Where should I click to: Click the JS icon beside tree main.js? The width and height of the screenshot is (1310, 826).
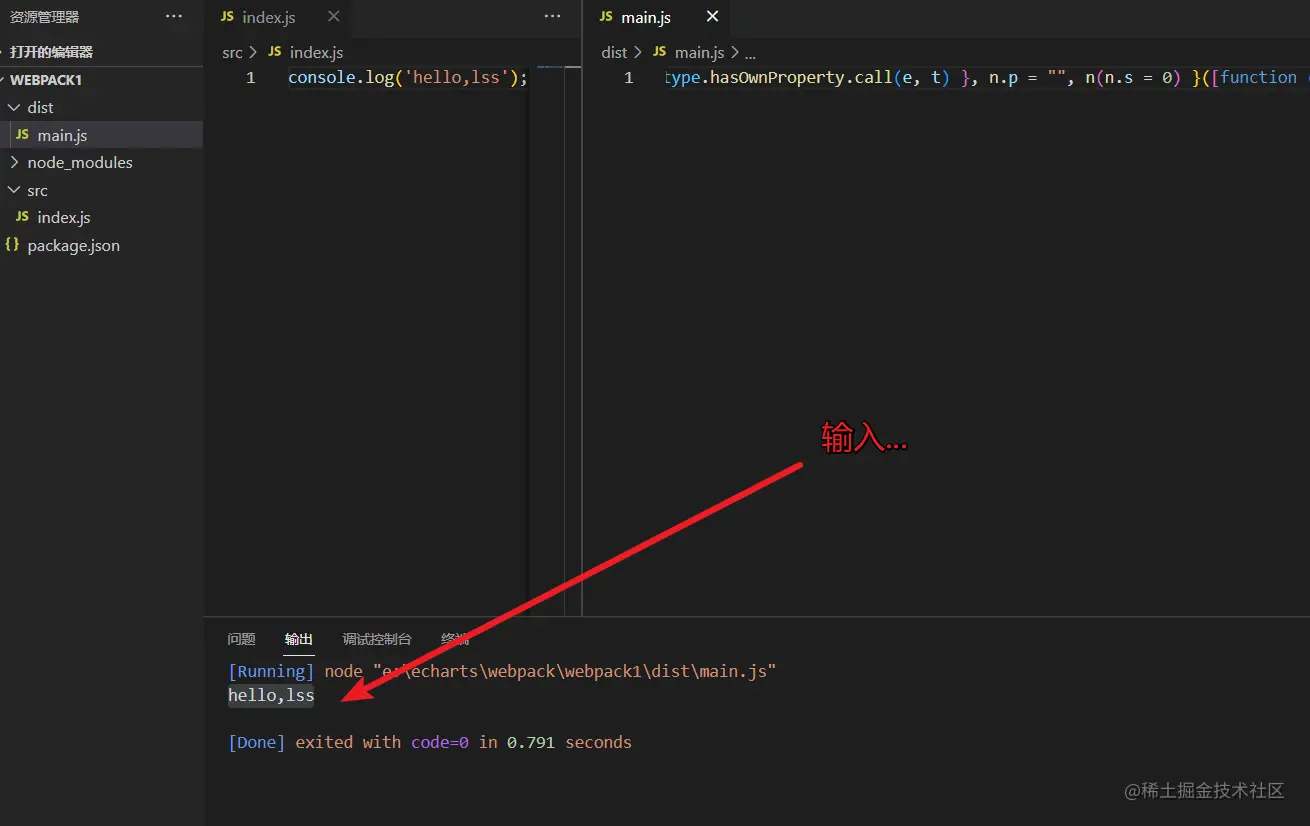tap(22, 135)
